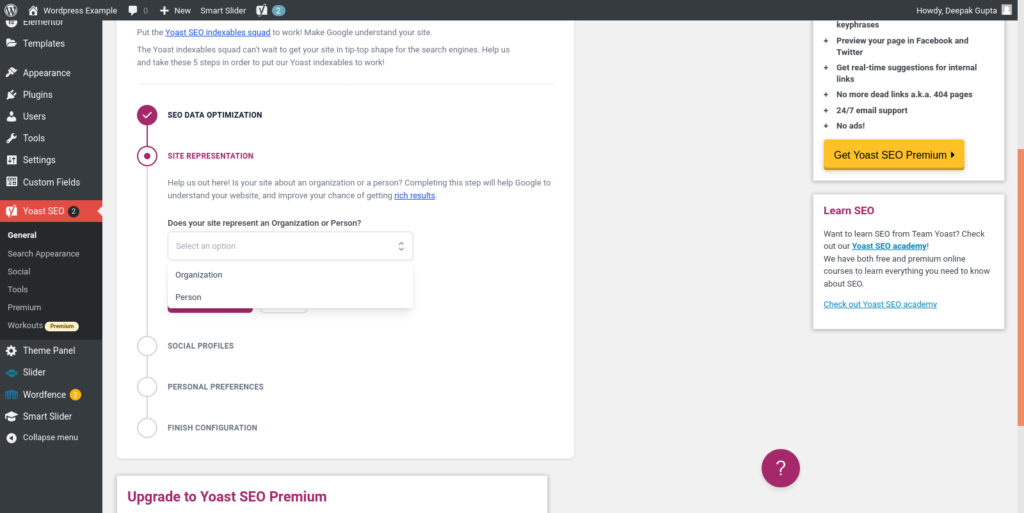The width and height of the screenshot is (1024, 513).
Task: Open the Appearance menu in sidebar
Action: pyautogui.click(x=46, y=73)
